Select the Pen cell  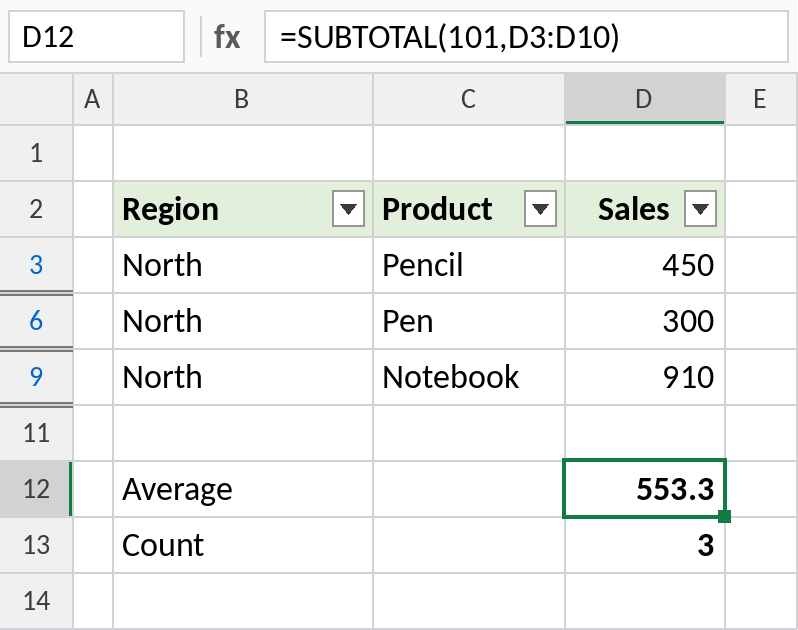pos(469,321)
